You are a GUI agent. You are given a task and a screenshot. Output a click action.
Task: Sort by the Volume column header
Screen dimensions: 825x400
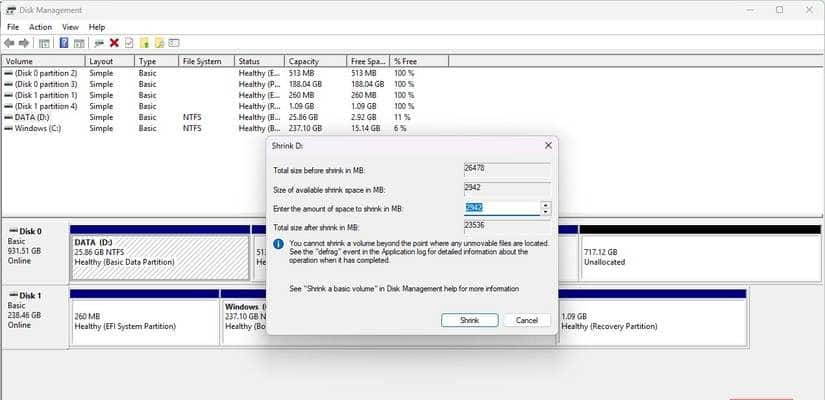[44, 61]
